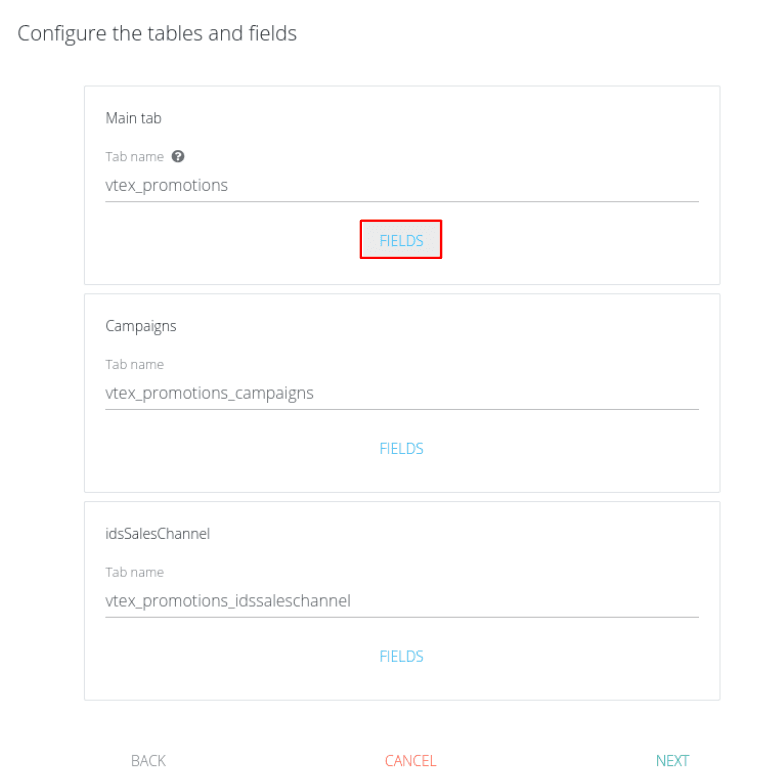Open FIELDS for the idsSalesChannel table
The height and width of the screenshot is (779, 777).
click(401, 657)
